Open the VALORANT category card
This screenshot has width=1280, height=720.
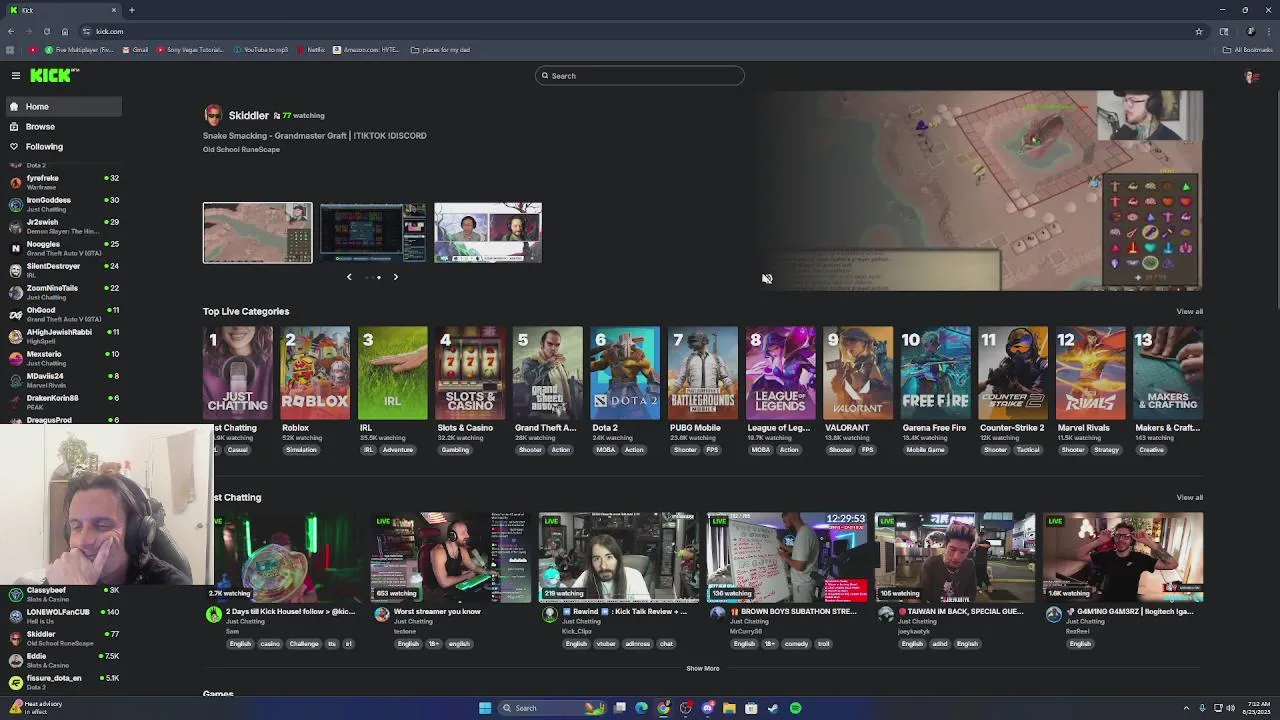pos(857,372)
